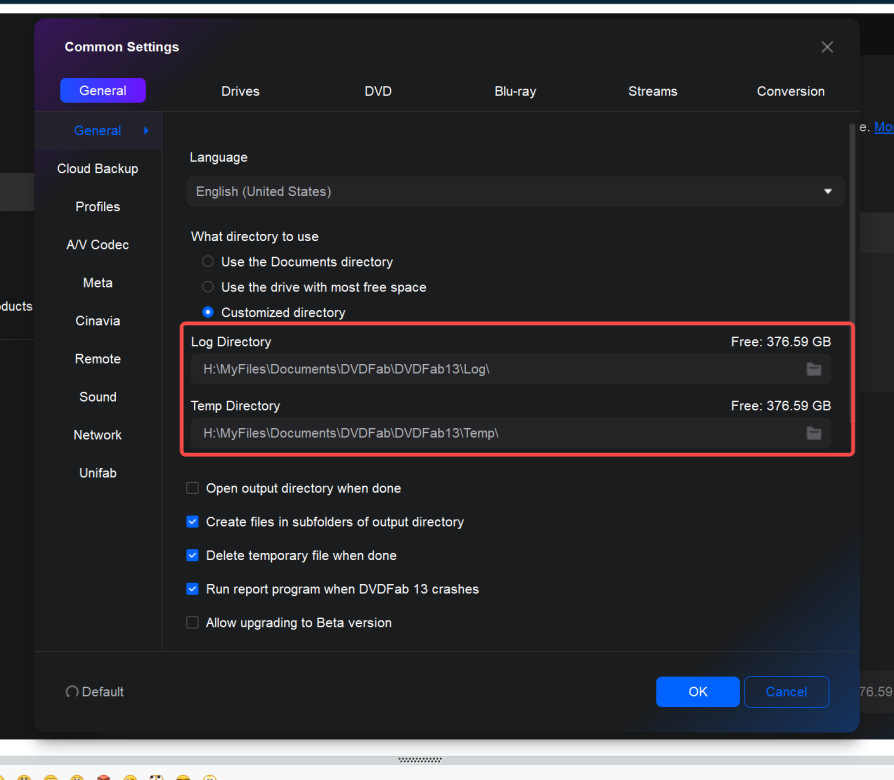This screenshot has height=780, width=894.
Task: Select Remote in the sidebar
Action: [97, 359]
